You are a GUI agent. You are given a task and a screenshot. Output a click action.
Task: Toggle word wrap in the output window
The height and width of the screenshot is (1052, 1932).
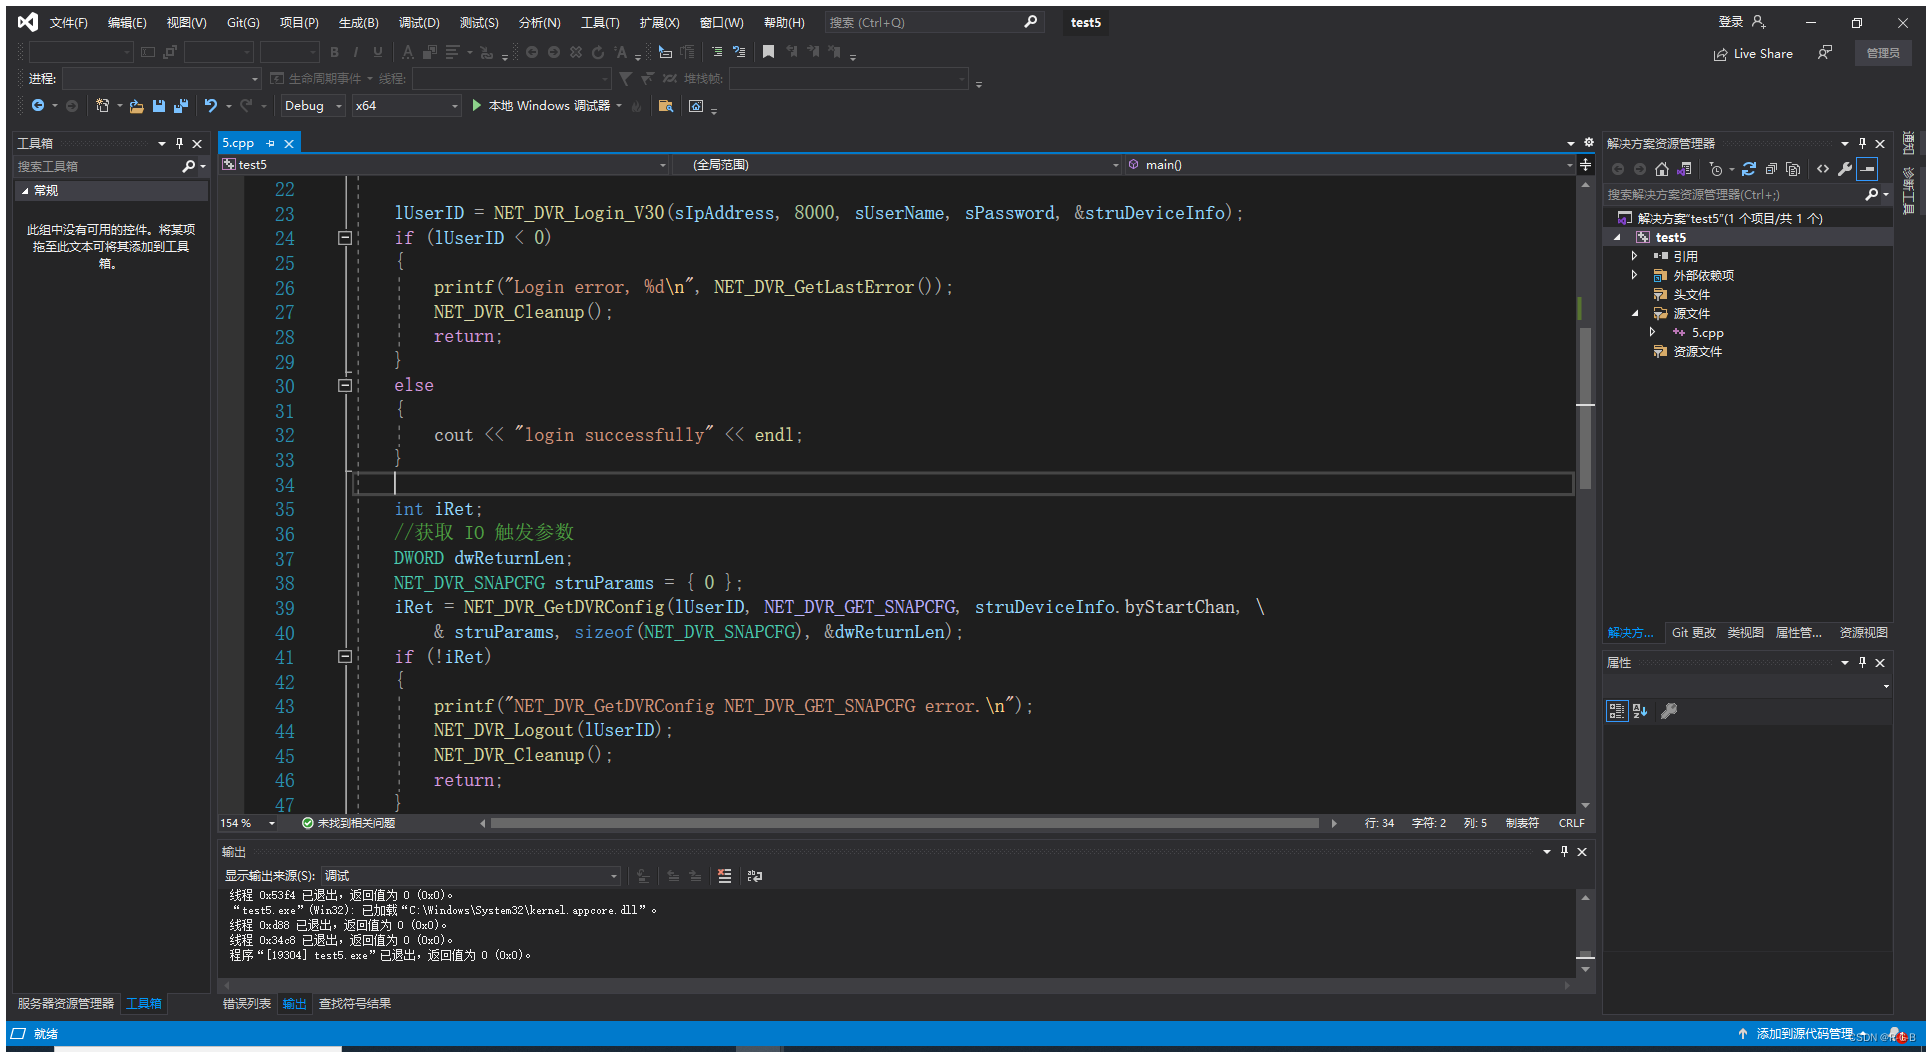tap(755, 876)
